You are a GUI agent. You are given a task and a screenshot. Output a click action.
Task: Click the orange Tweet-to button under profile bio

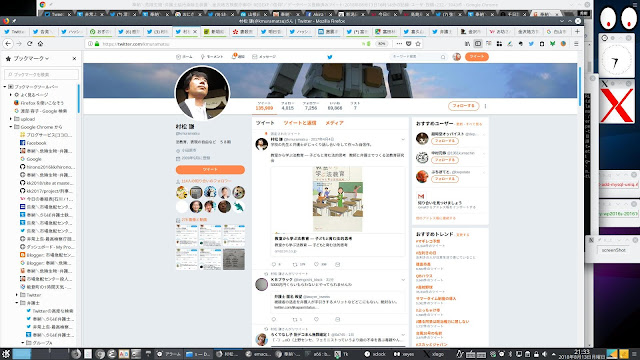210,169
